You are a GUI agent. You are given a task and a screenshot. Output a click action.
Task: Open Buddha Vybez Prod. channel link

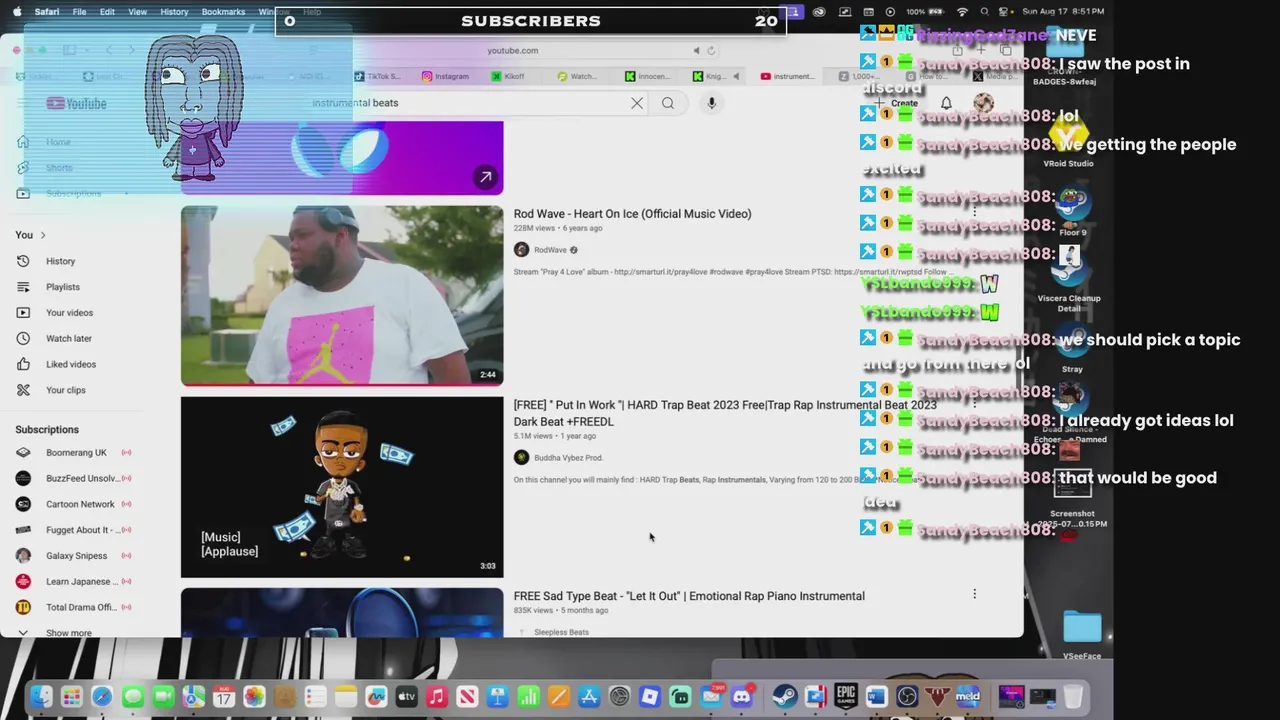click(x=568, y=458)
